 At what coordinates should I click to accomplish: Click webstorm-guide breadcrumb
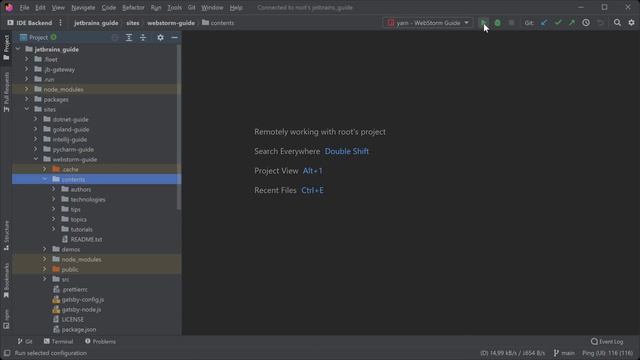171,23
